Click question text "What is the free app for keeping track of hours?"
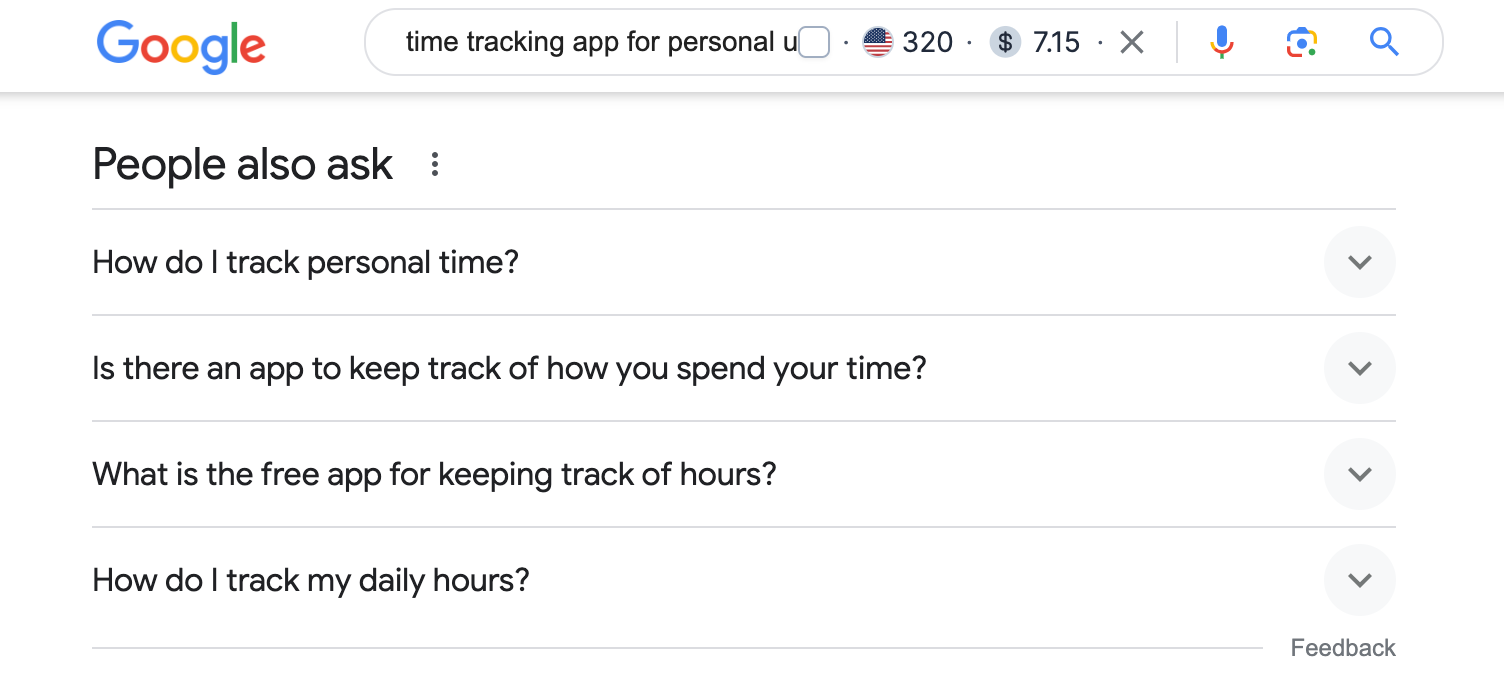Screen dimensions: 1504x678 click(434, 474)
